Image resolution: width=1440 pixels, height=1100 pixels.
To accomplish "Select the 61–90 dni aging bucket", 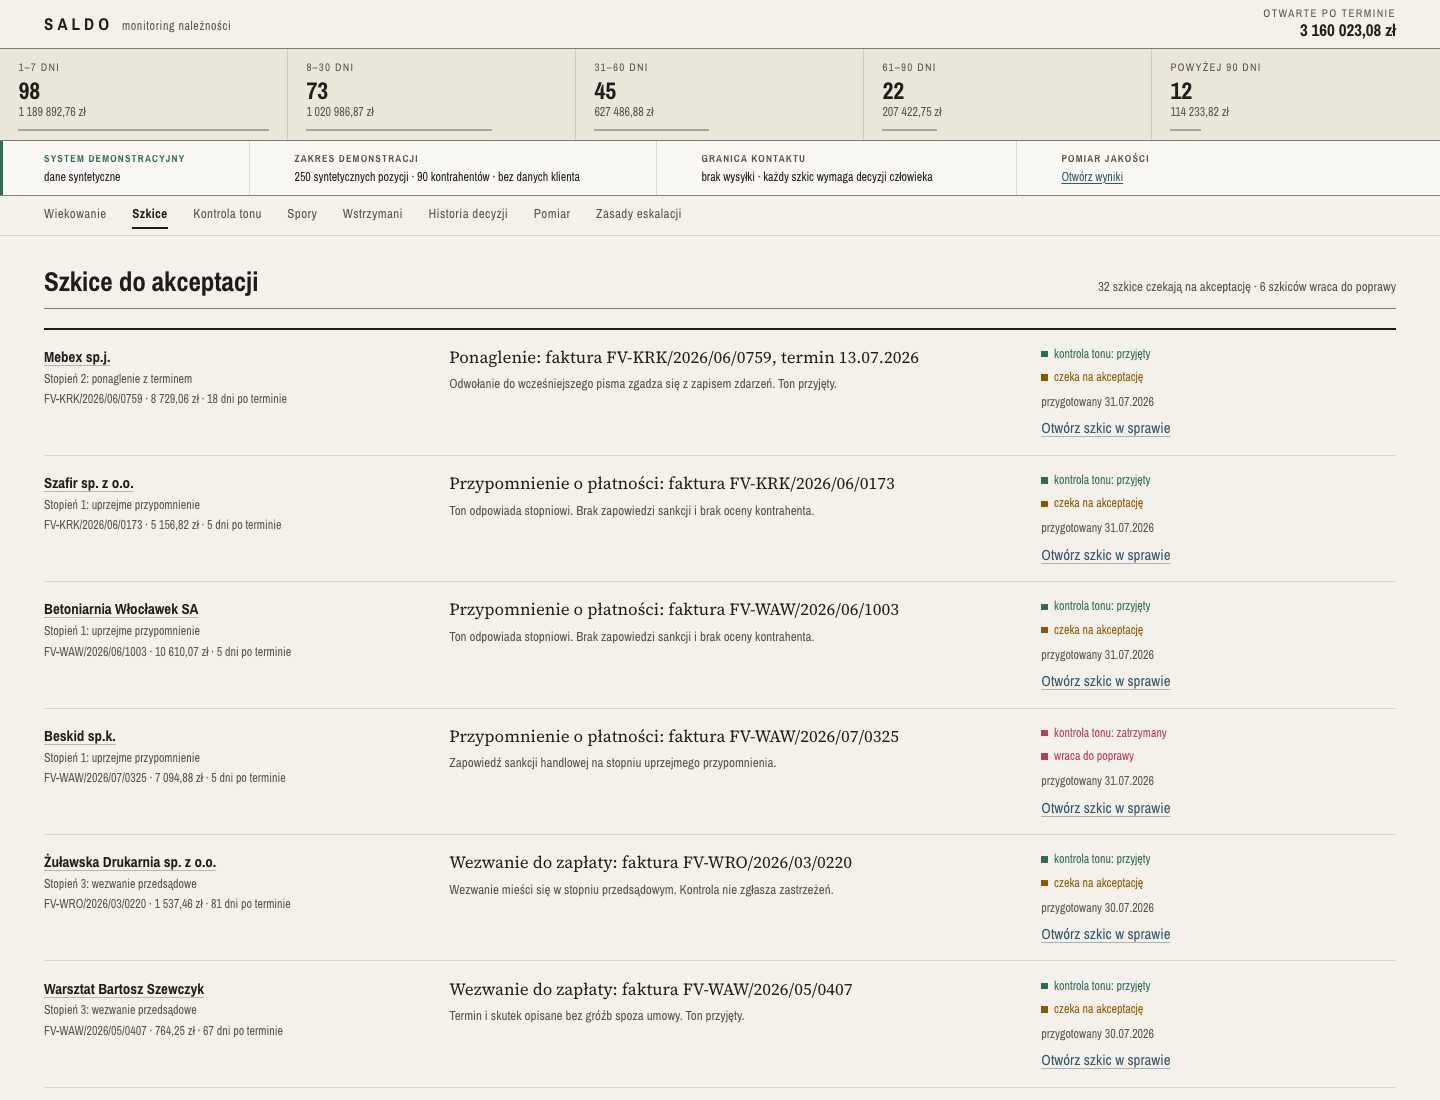I will [x=1008, y=94].
